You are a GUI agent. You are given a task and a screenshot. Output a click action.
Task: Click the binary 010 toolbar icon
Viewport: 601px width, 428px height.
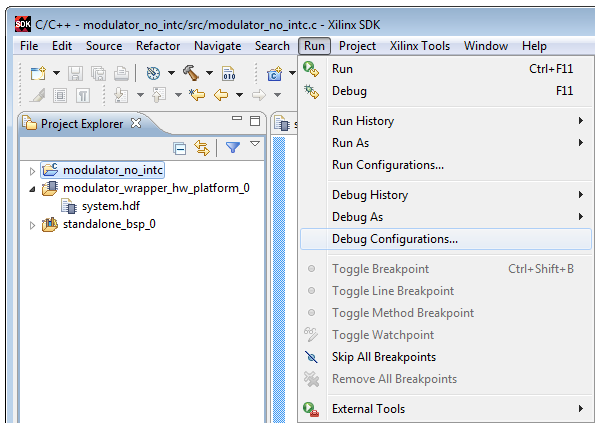(229, 73)
